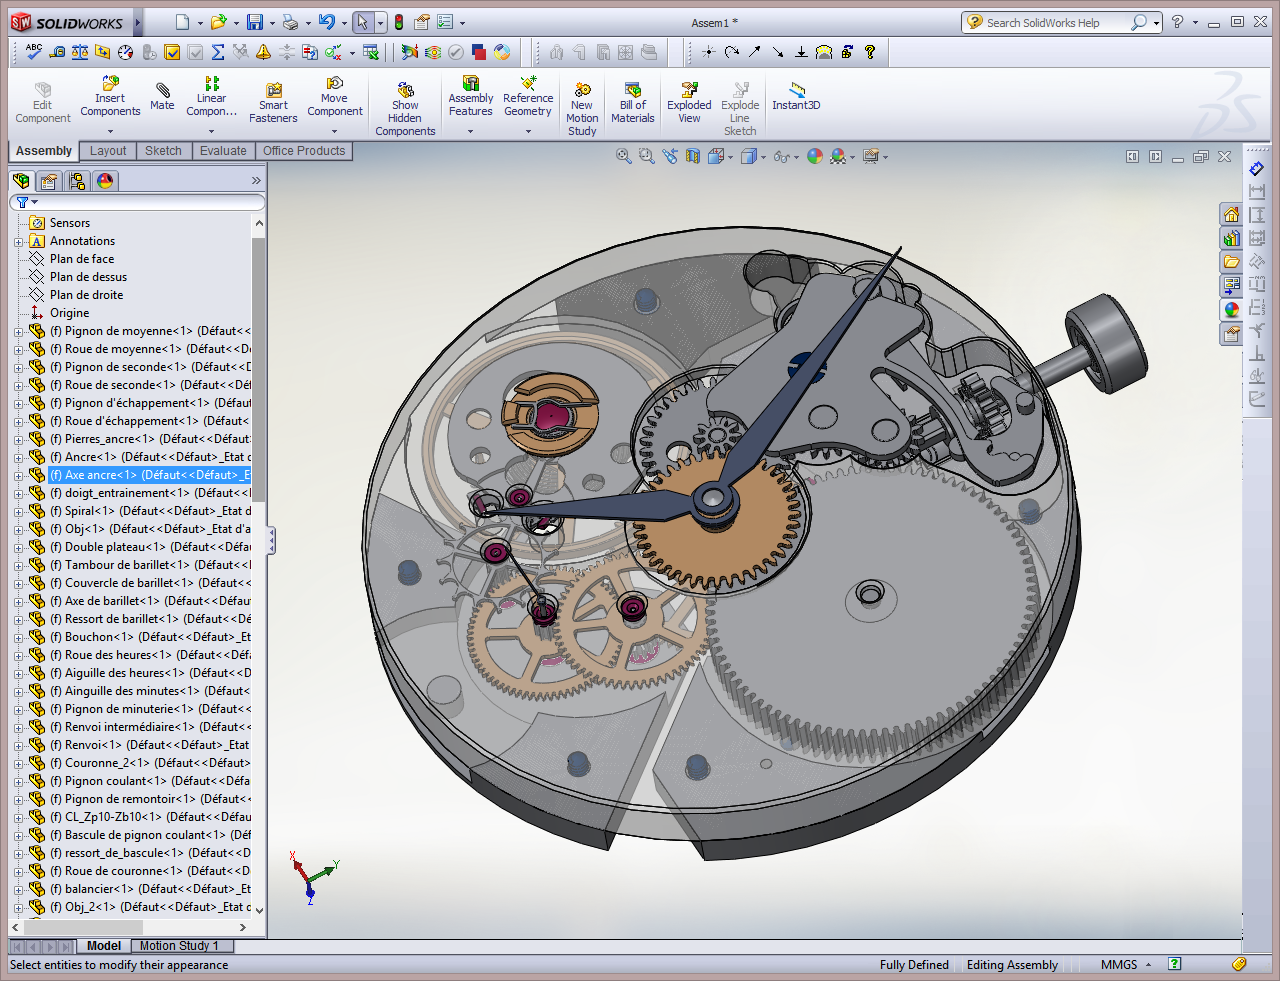Open the Appearances color sphere tab
The image size is (1280, 981).
(105, 181)
